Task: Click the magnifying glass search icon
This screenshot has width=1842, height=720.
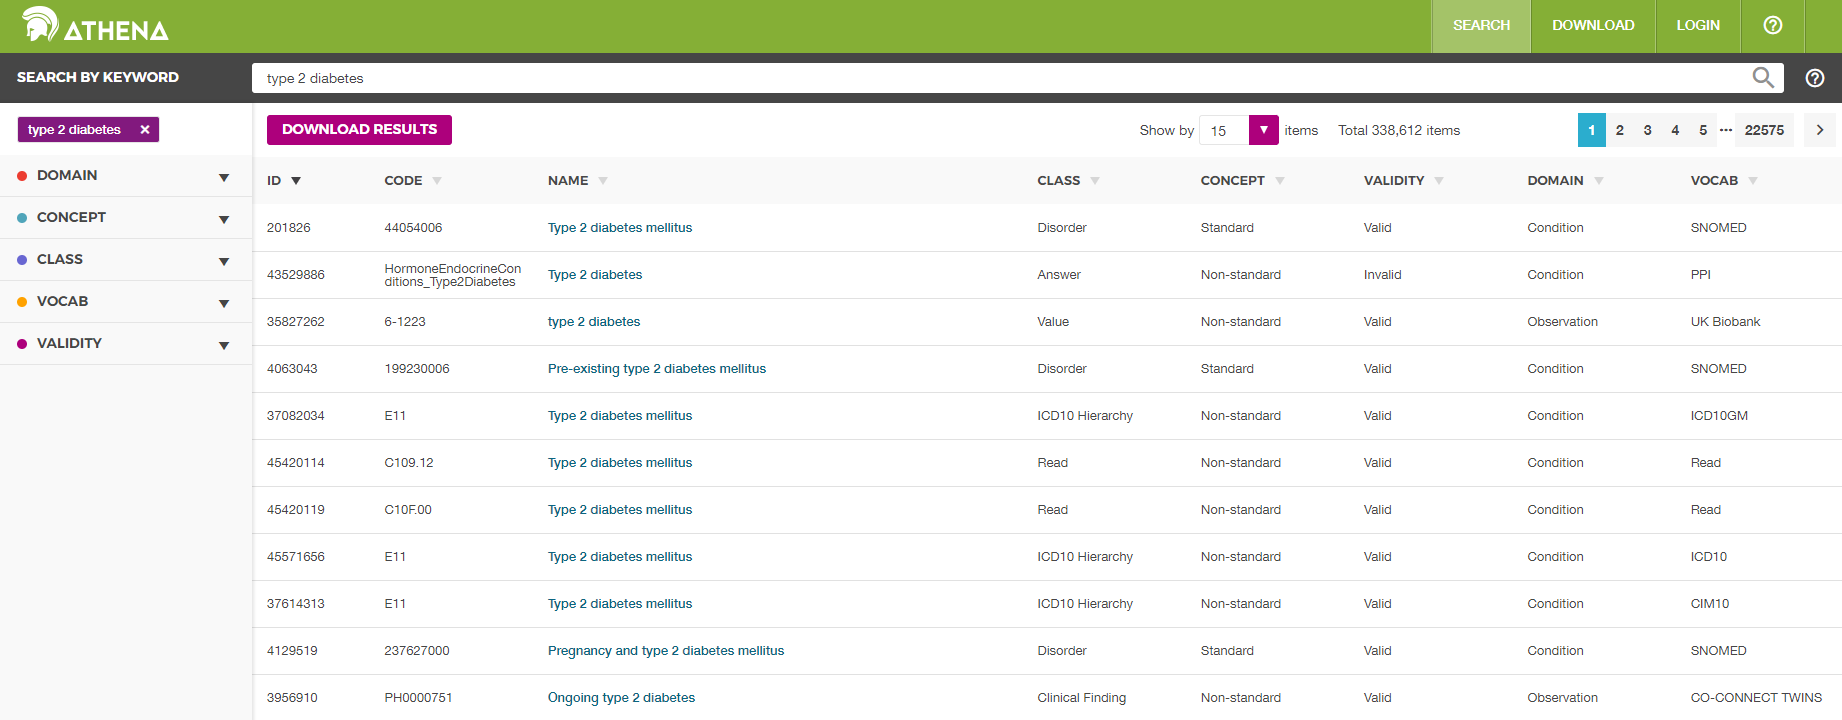Action: (1762, 78)
